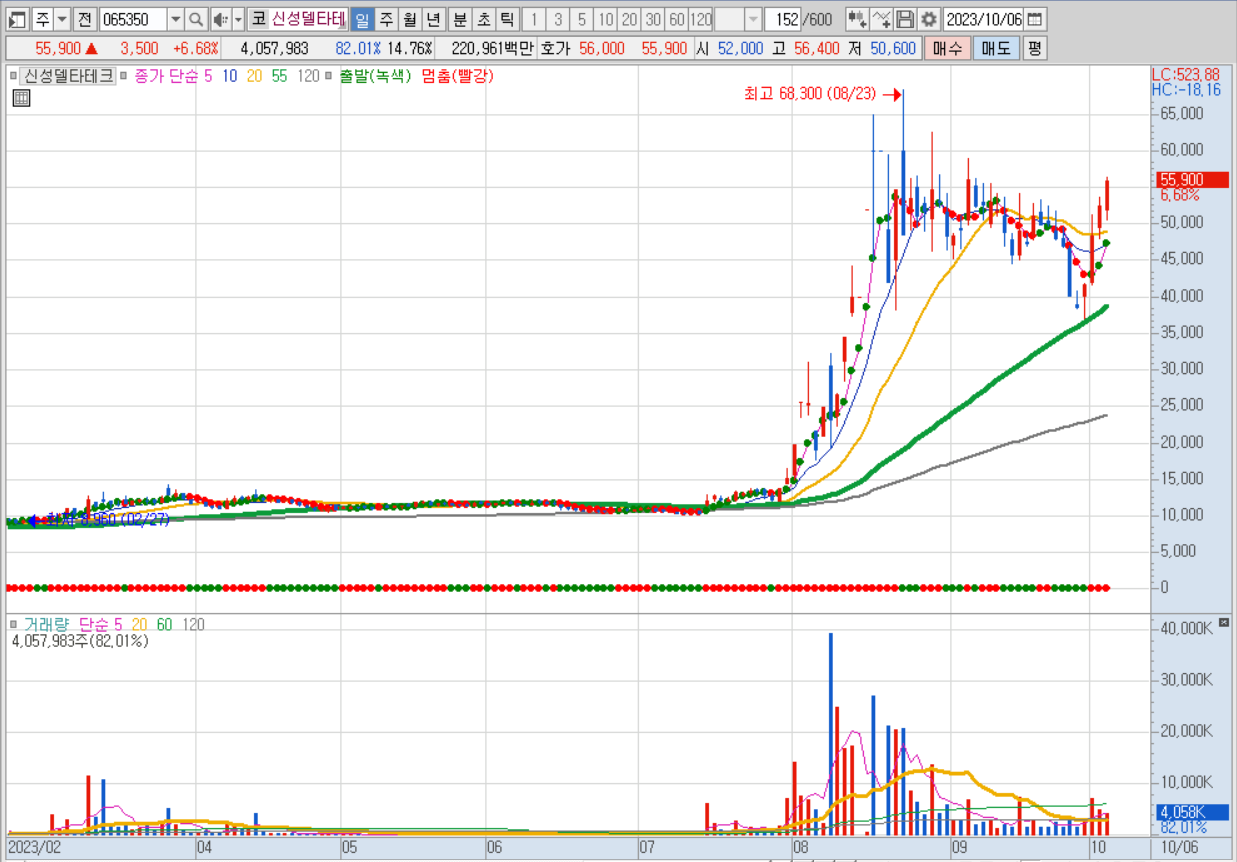Select weekly 주 chart period
Viewport: 1237px width, 862px height.
point(385,19)
